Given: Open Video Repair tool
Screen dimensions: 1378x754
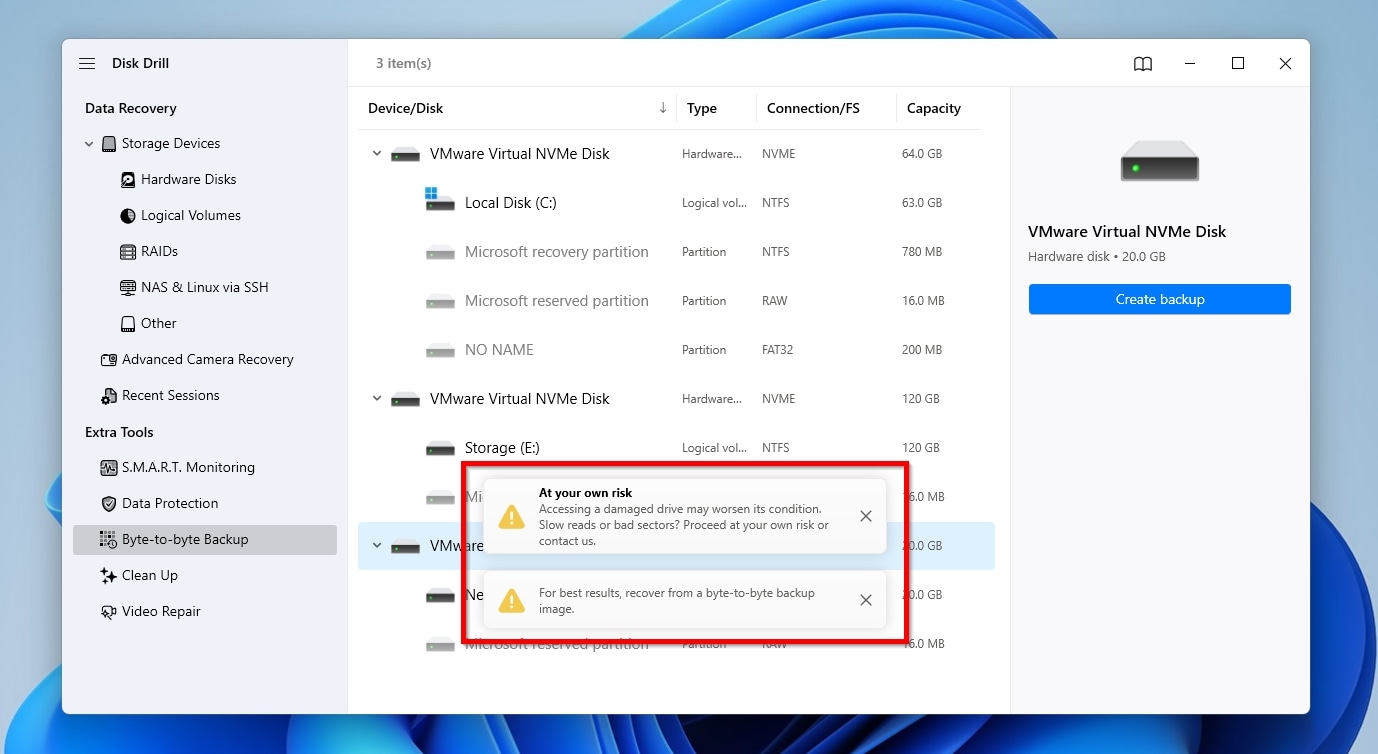Looking at the screenshot, I should 161,611.
